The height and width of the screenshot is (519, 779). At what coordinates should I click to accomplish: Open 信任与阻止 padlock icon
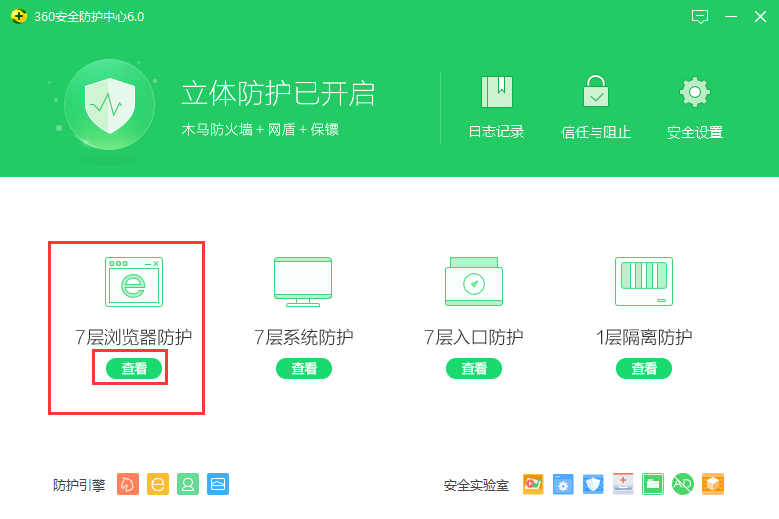[x=596, y=93]
